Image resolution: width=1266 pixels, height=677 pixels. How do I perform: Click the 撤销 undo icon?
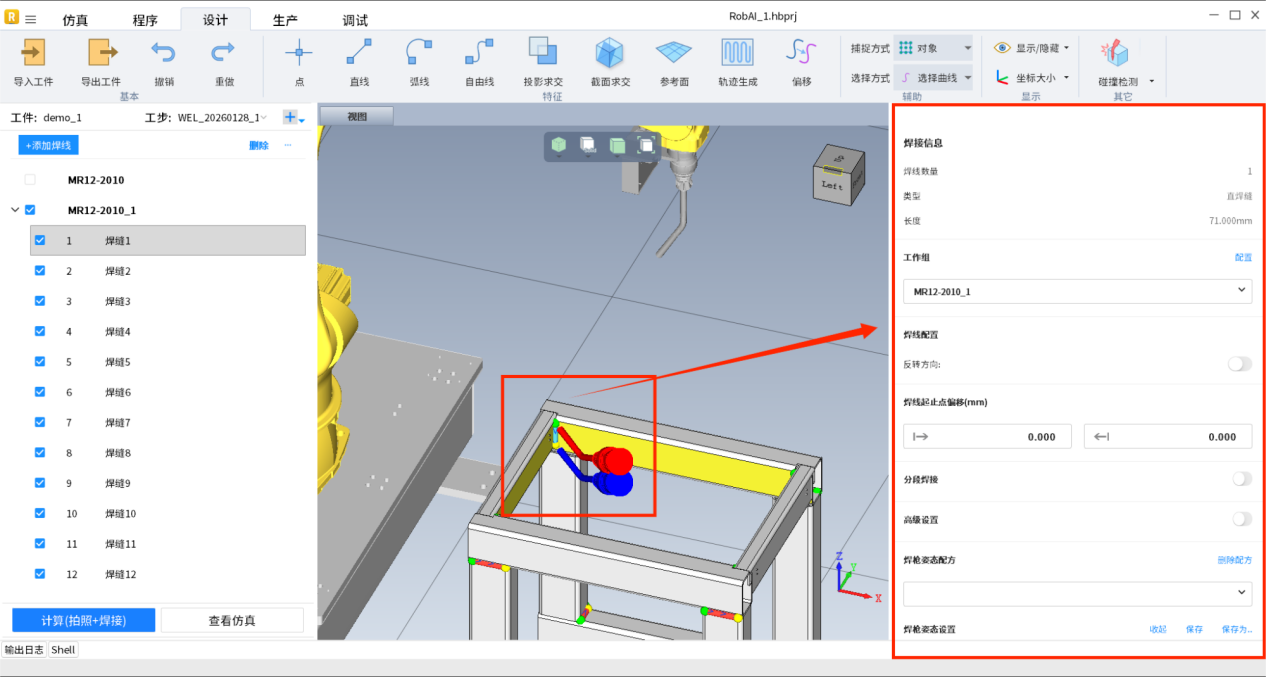pyautogui.click(x=163, y=53)
